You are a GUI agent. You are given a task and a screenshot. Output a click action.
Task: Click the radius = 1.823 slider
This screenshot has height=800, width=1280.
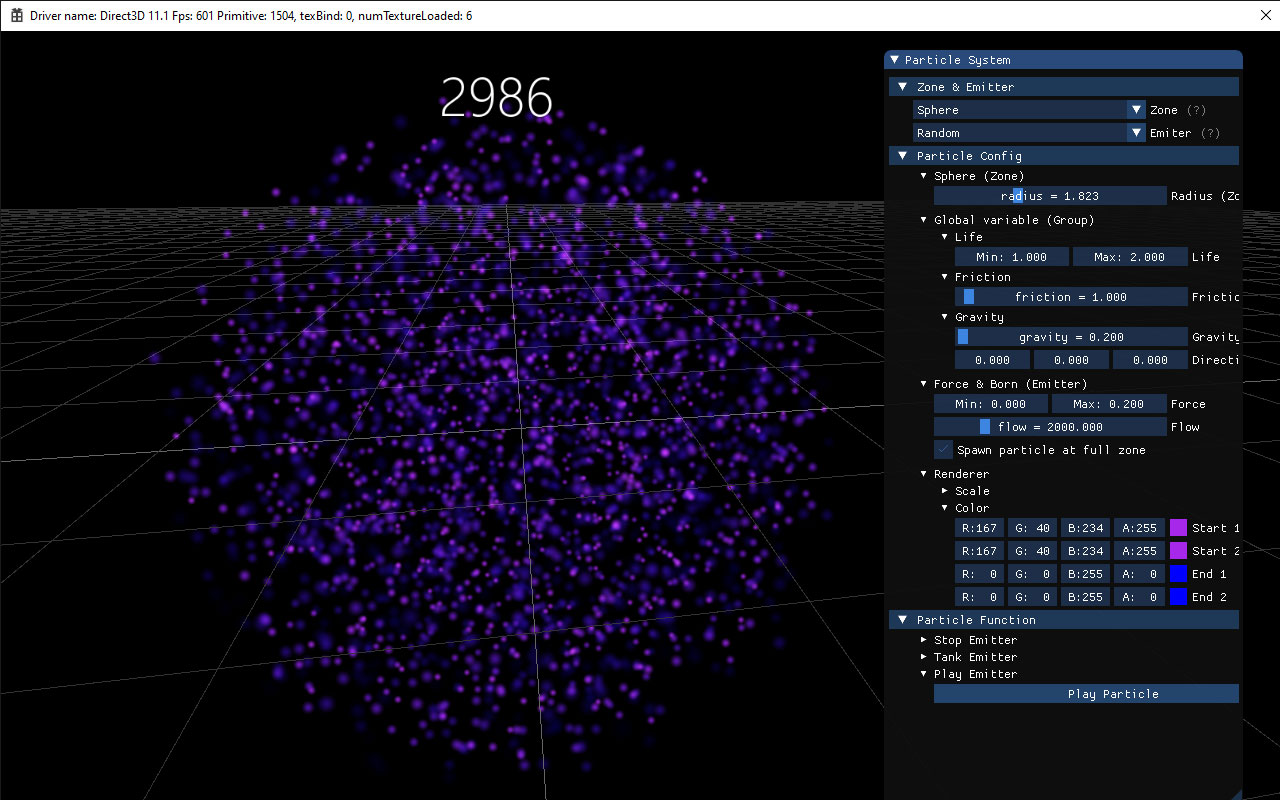[1050, 196]
